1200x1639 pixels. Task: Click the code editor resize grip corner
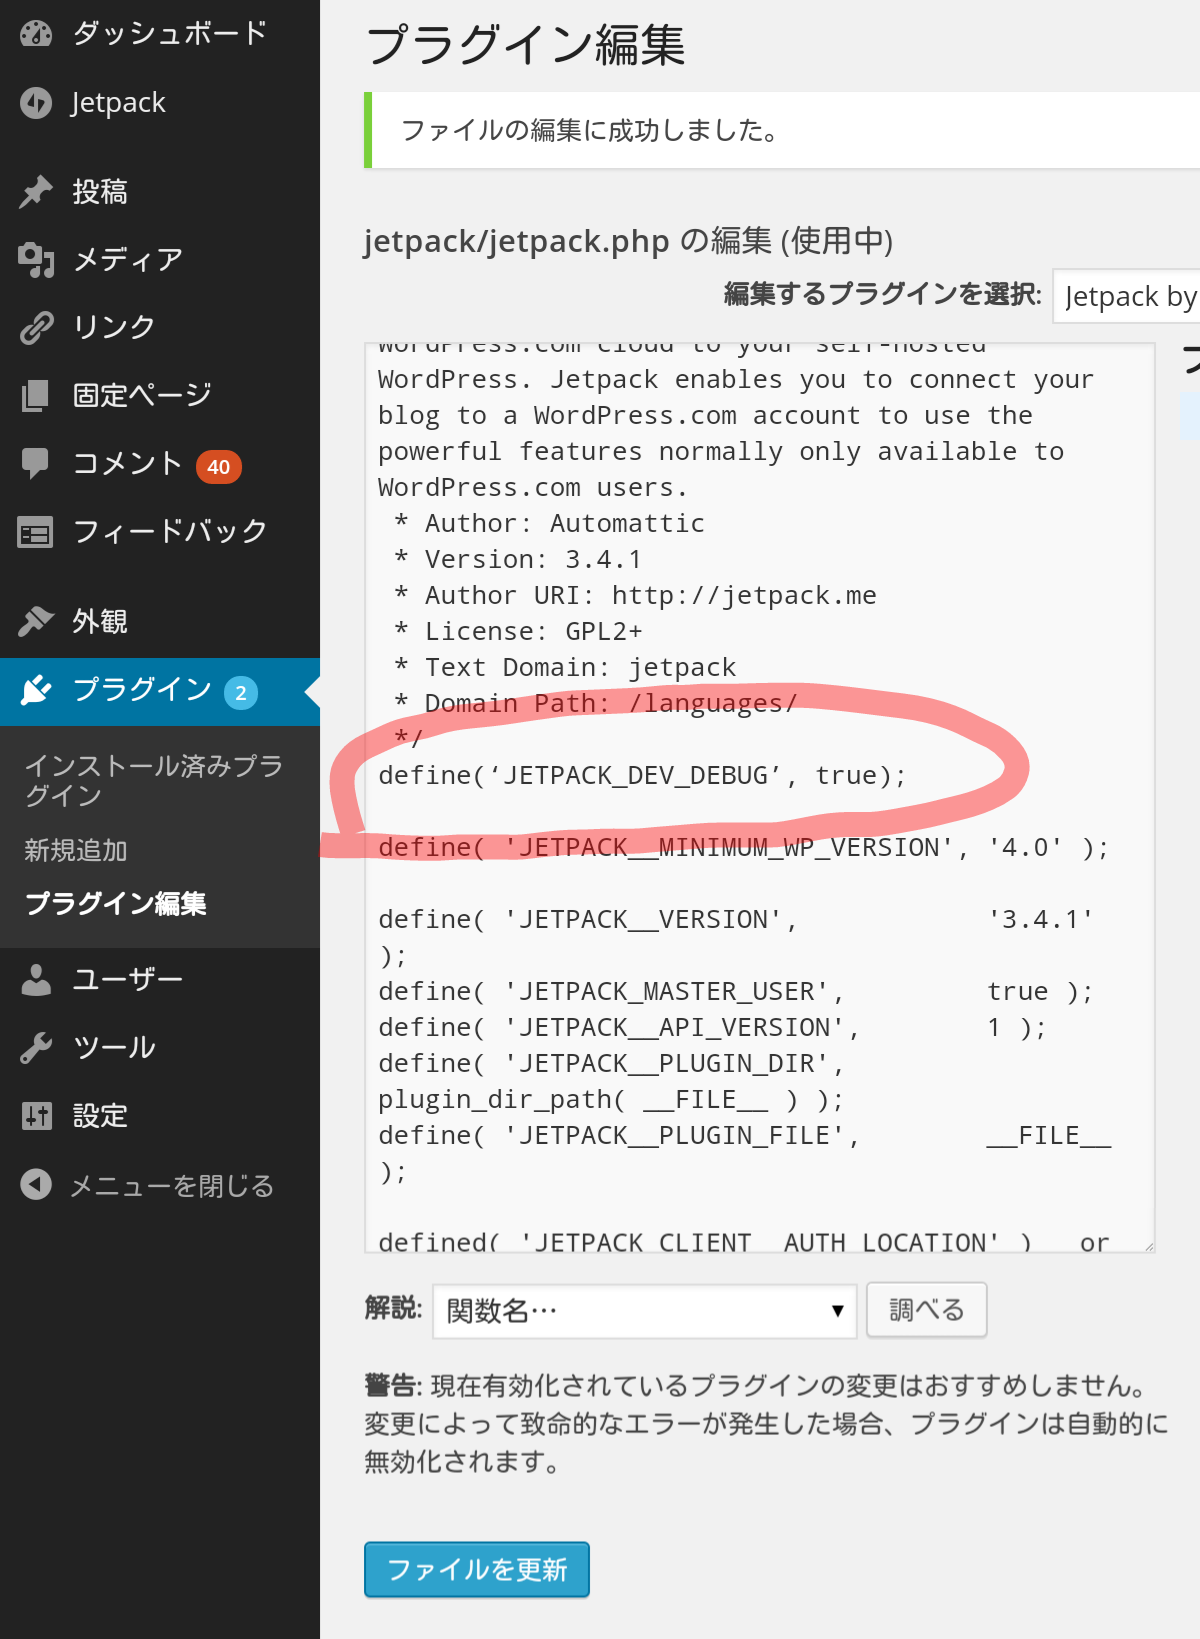coord(1148,1245)
